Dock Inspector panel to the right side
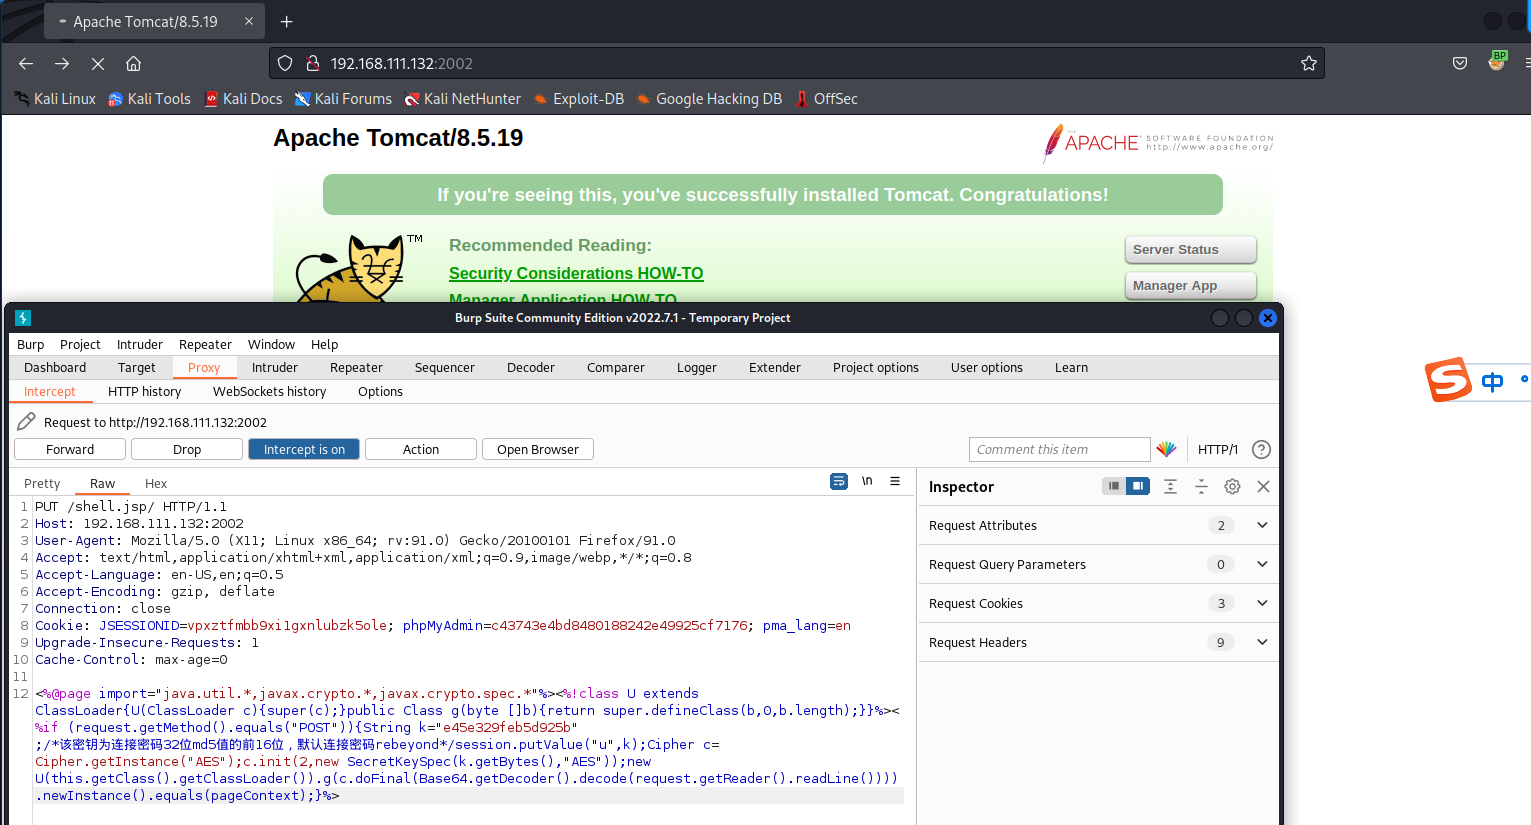 (x=1138, y=486)
